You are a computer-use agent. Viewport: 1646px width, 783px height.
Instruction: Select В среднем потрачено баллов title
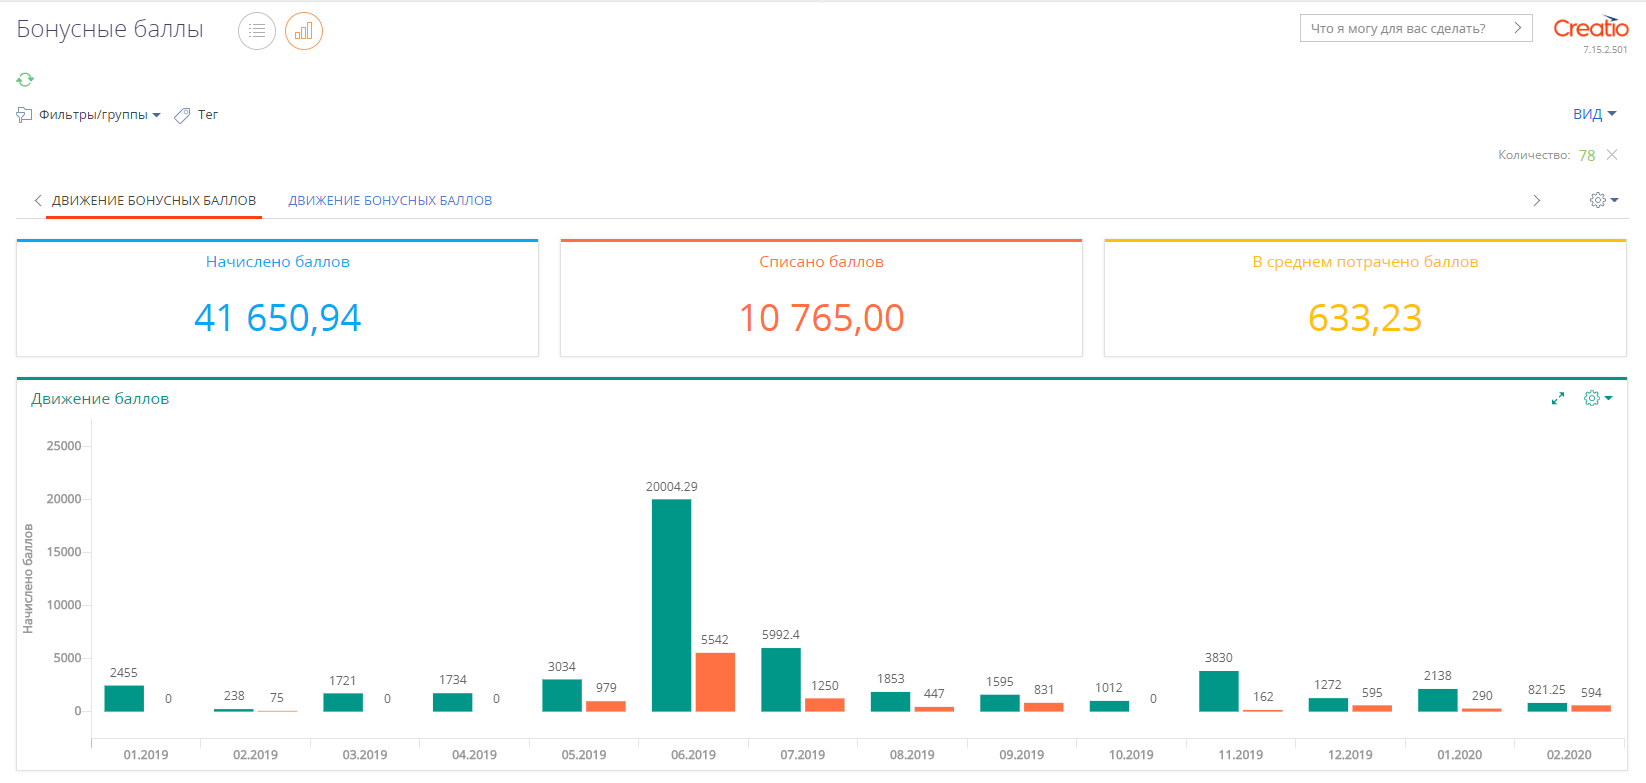pos(1365,262)
